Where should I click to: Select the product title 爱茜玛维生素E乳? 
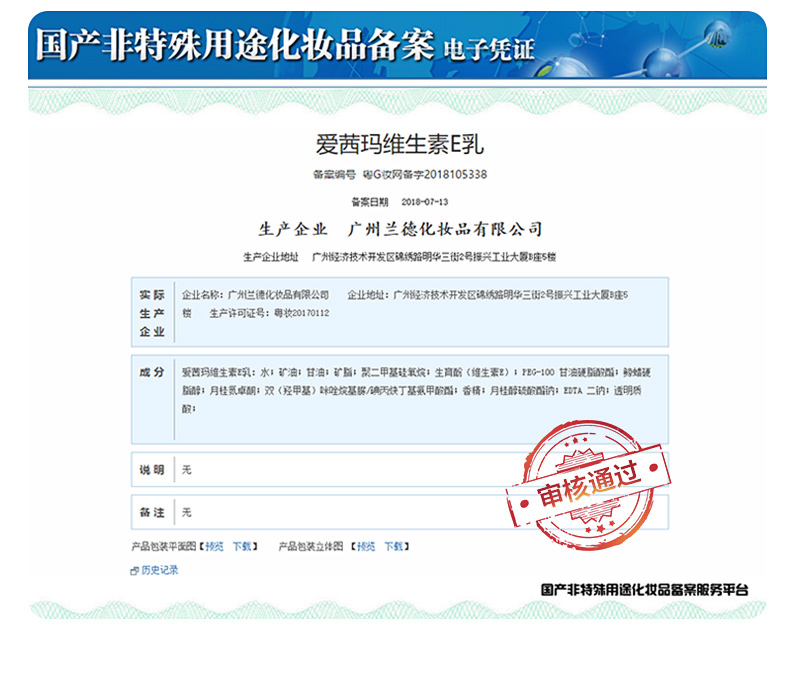click(400, 145)
